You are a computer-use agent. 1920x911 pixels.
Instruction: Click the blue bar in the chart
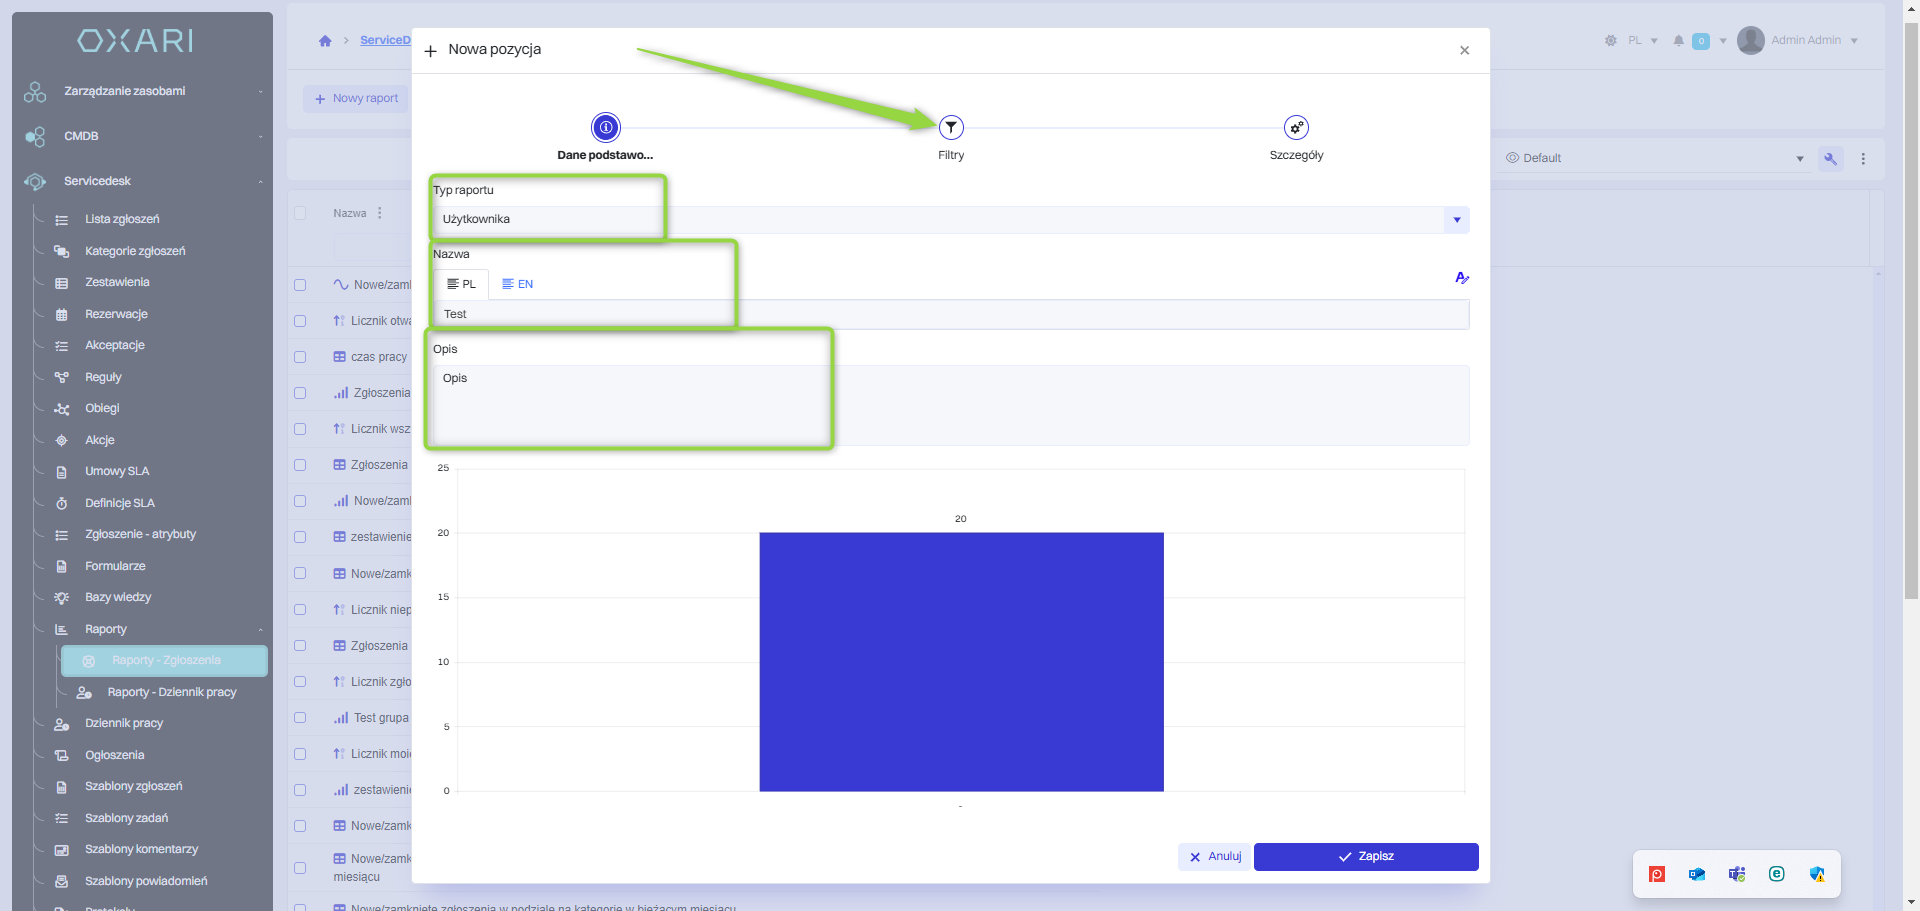click(961, 661)
